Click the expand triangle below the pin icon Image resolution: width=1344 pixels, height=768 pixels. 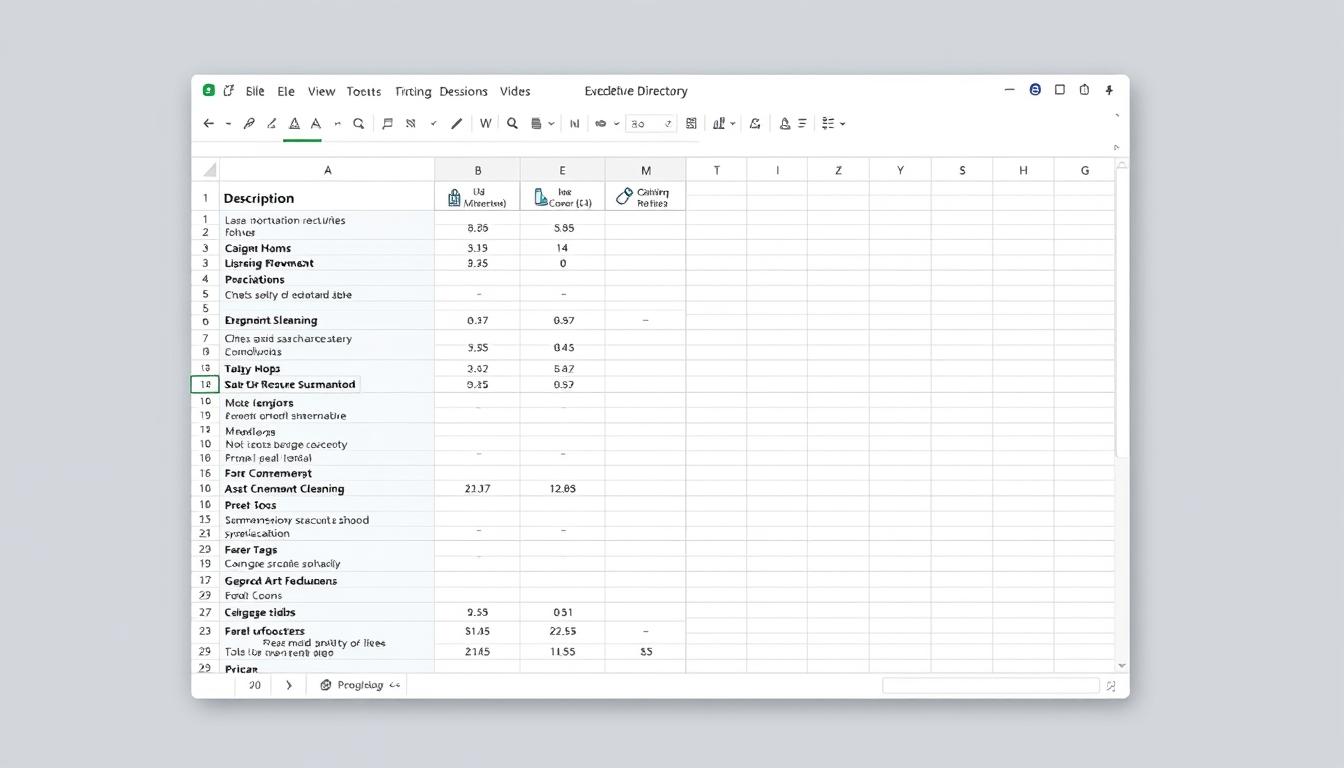[1116, 148]
